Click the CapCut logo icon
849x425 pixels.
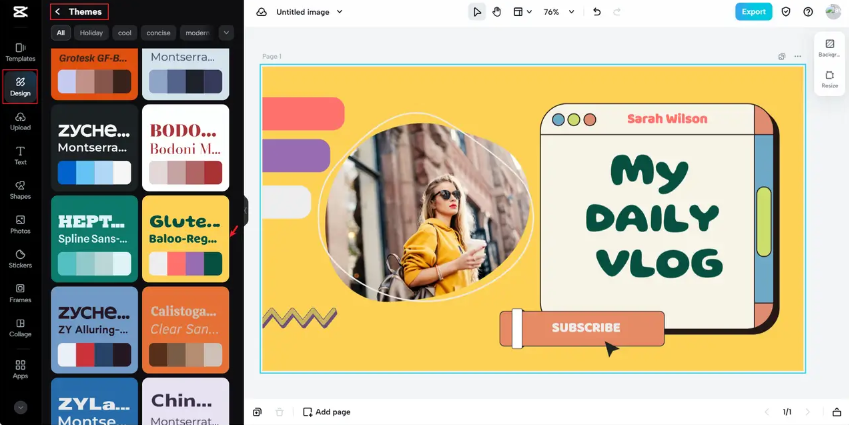[x=20, y=12]
